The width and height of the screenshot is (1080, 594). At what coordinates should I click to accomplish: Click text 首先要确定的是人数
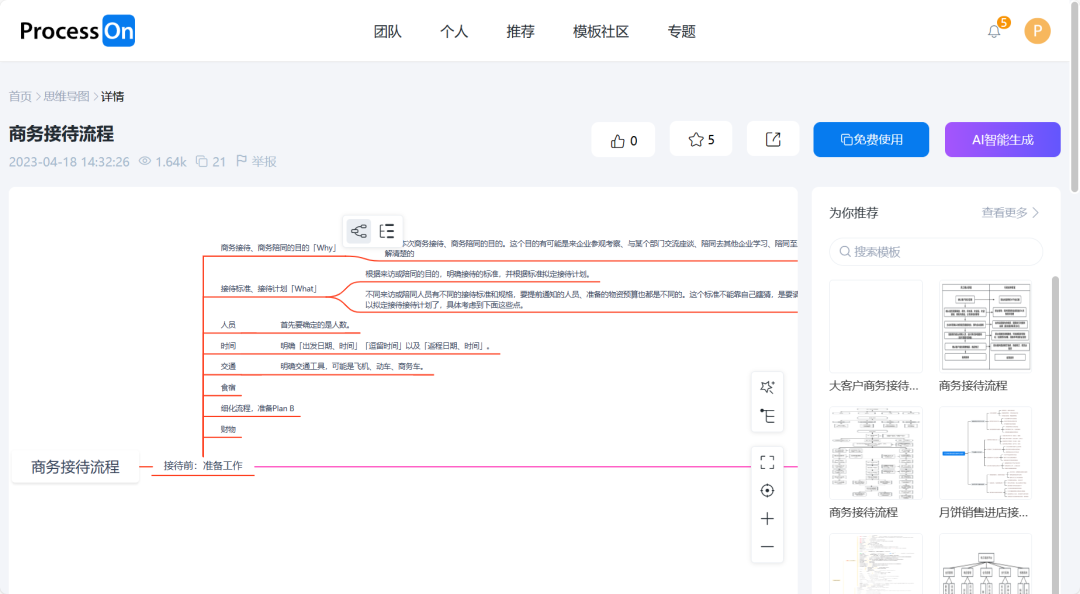click(315, 325)
